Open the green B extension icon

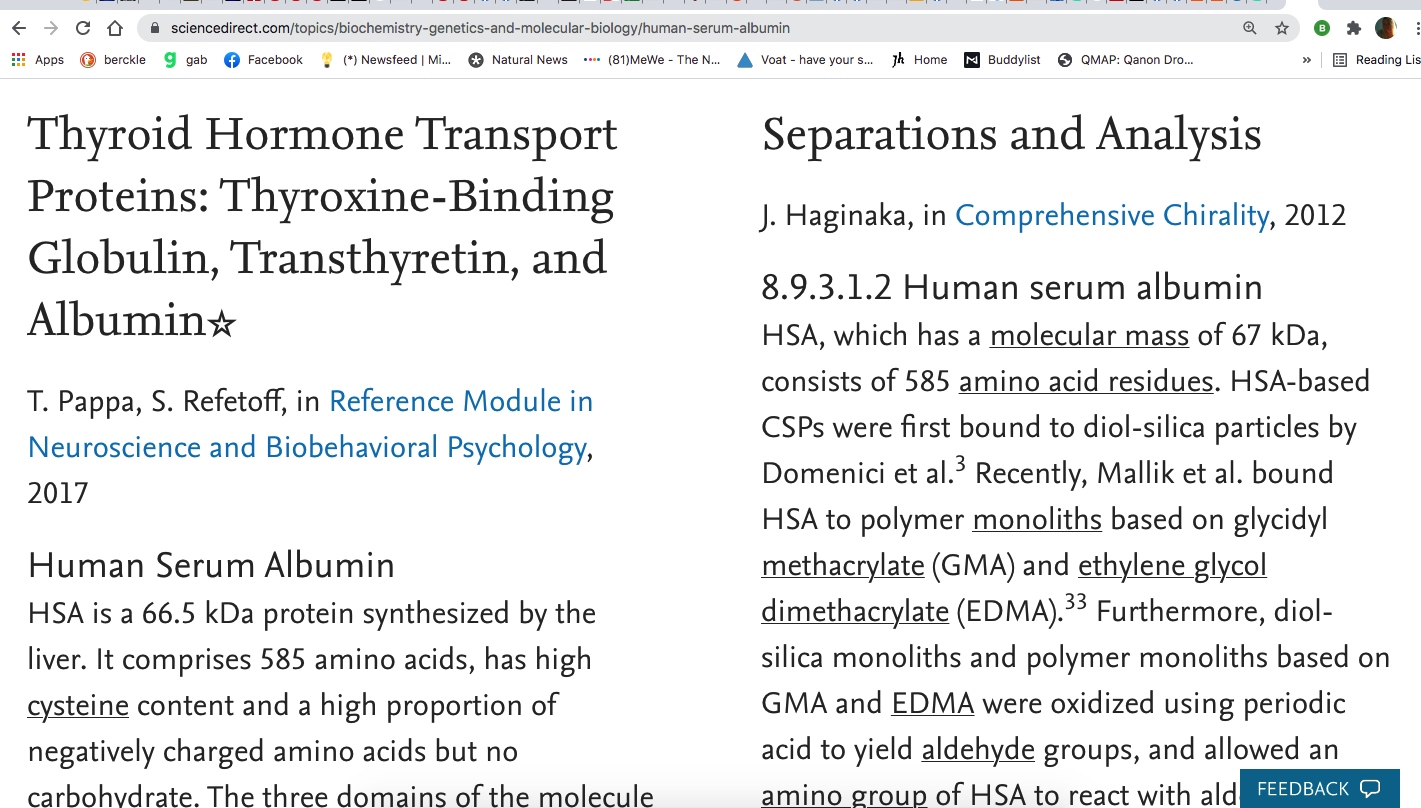click(1322, 28)
